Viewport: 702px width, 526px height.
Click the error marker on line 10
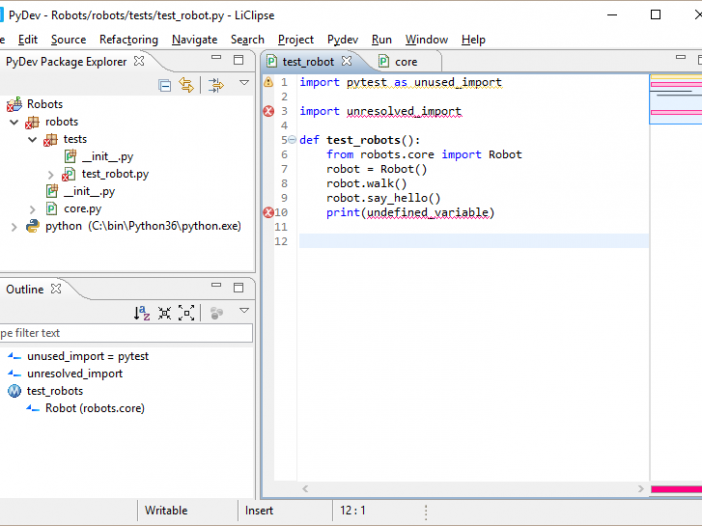[268, 212]
